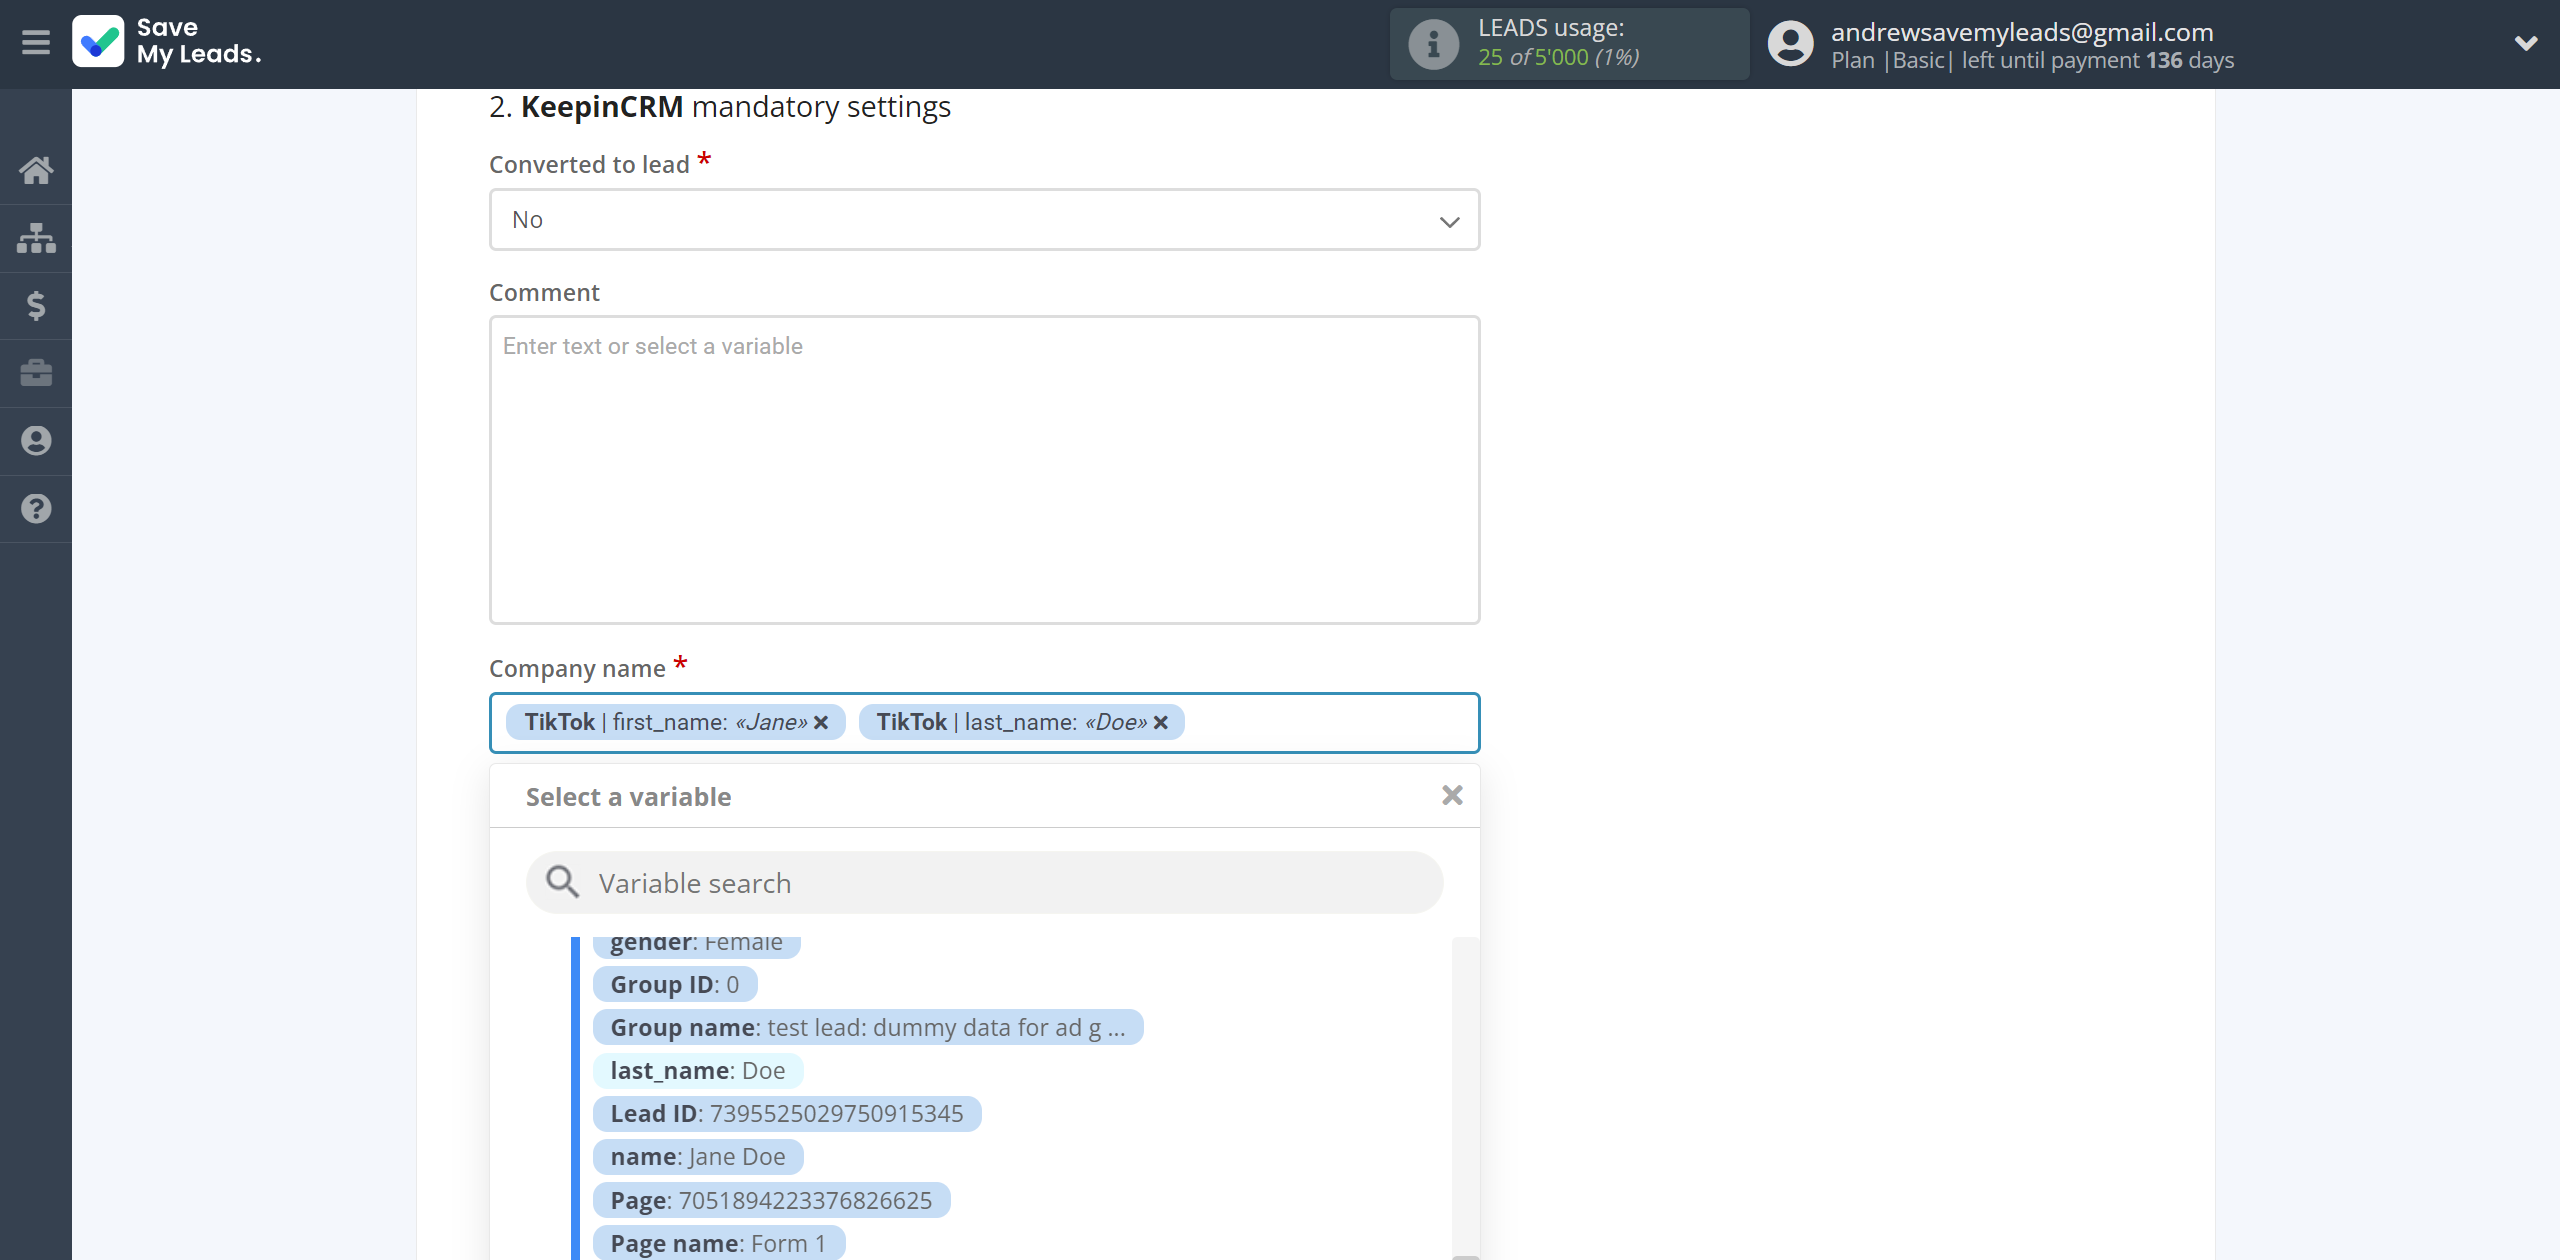Open billing dollar sidebar icon
The height and width of the screenshot is (1260, 2560).
tap(36, 305)
